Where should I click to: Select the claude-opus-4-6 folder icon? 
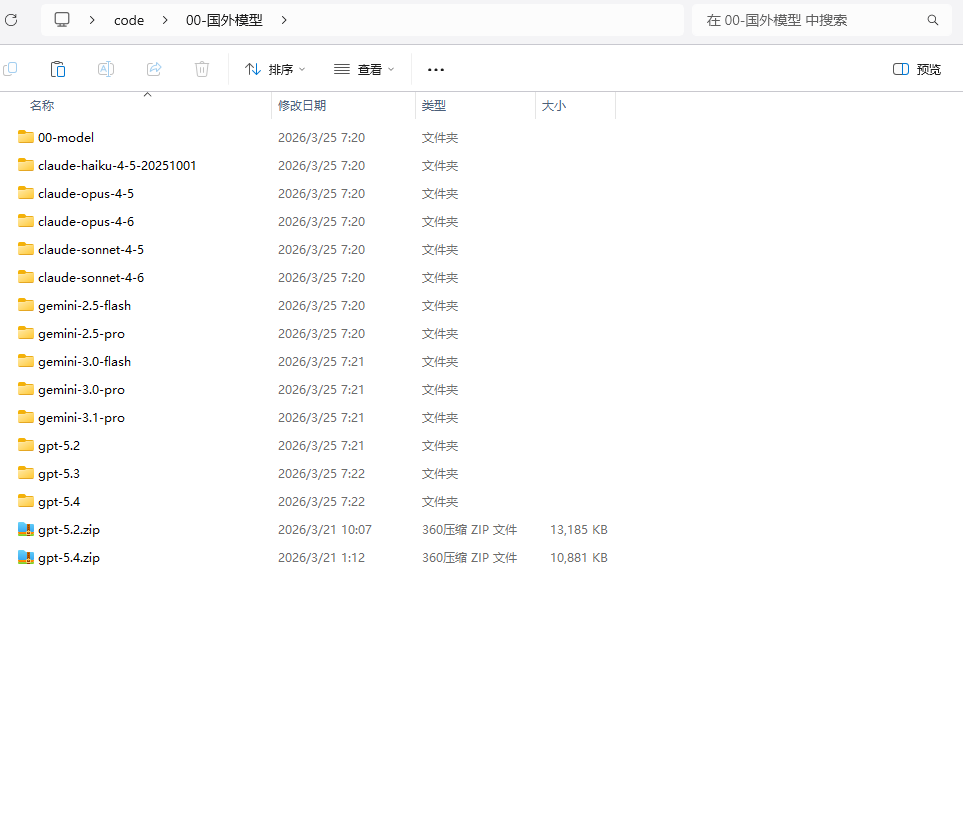(x=26, y=221)
